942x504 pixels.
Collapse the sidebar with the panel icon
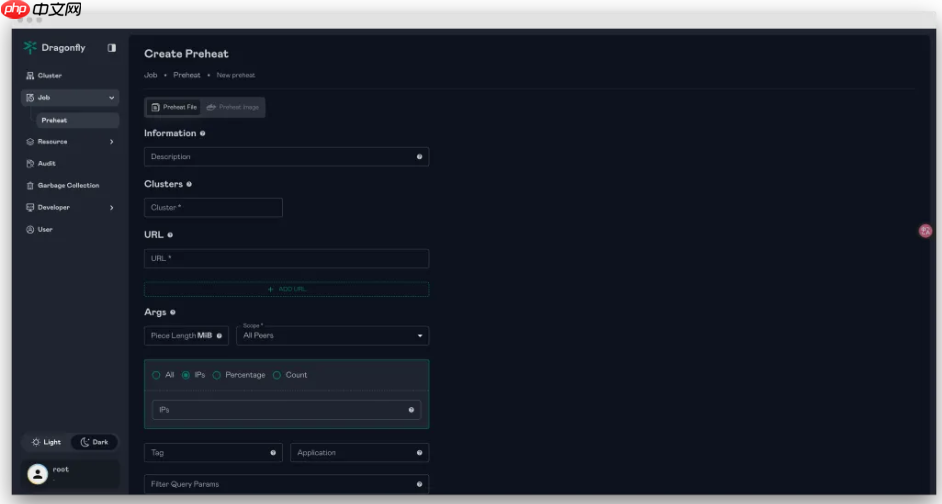(x=112, y=47)
